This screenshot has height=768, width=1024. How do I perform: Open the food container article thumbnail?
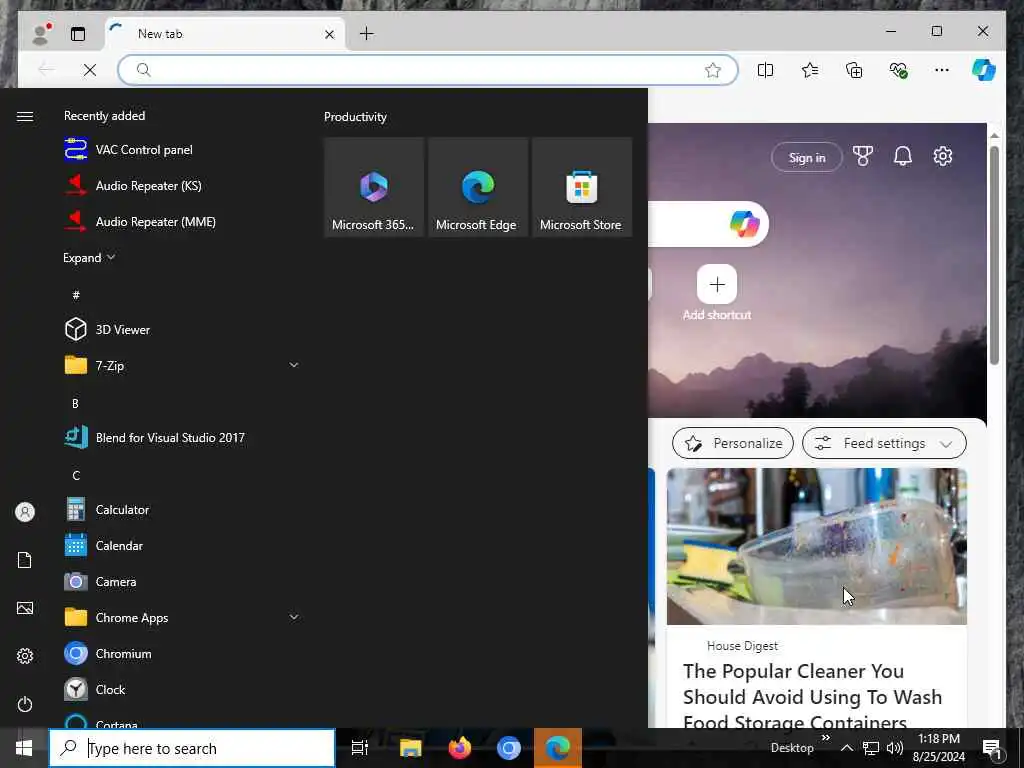pos(816,546)
